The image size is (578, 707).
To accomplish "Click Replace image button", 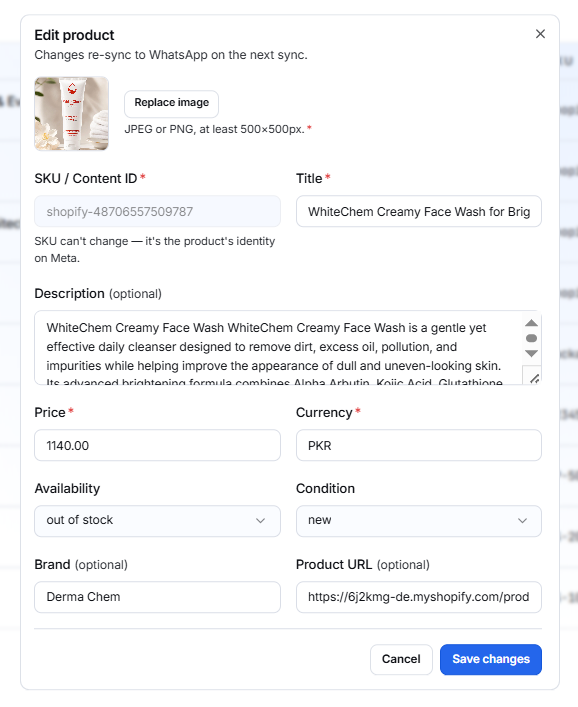I will (171, 103).
